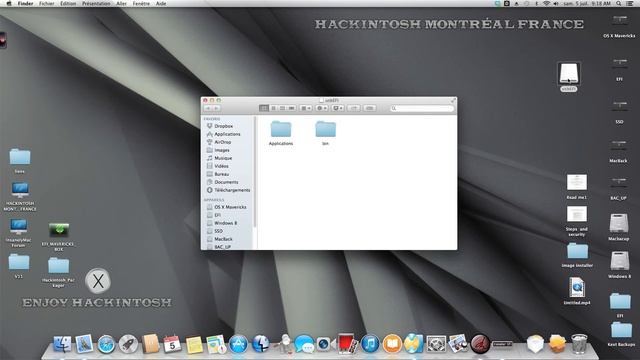Screen dimensions: 640x360
Task: Open Finder from the Dock
Action: [62, 344]
